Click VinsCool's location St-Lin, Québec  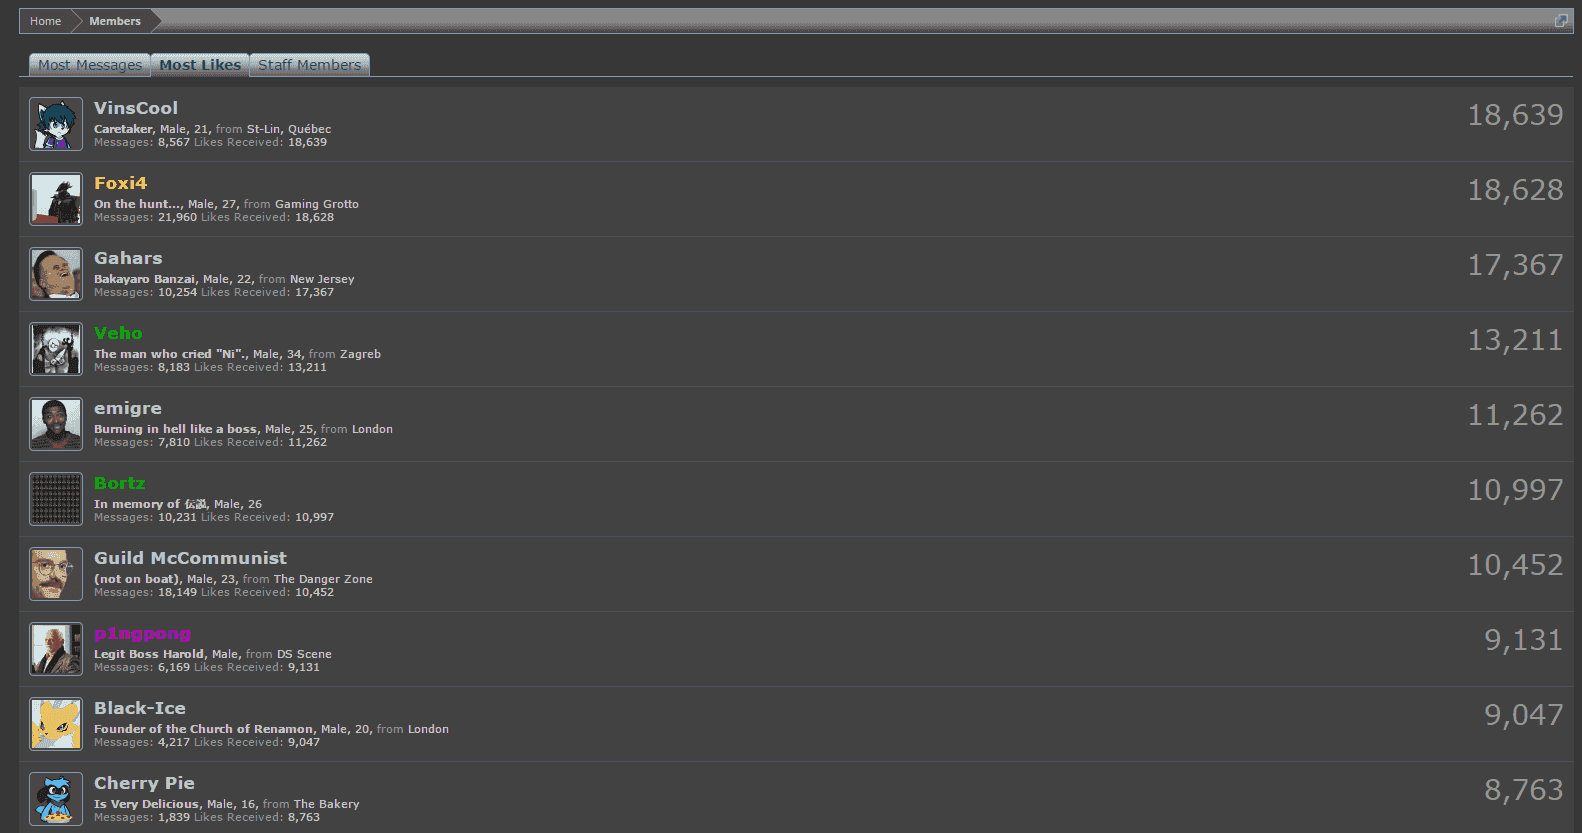(x=289, y=129)
